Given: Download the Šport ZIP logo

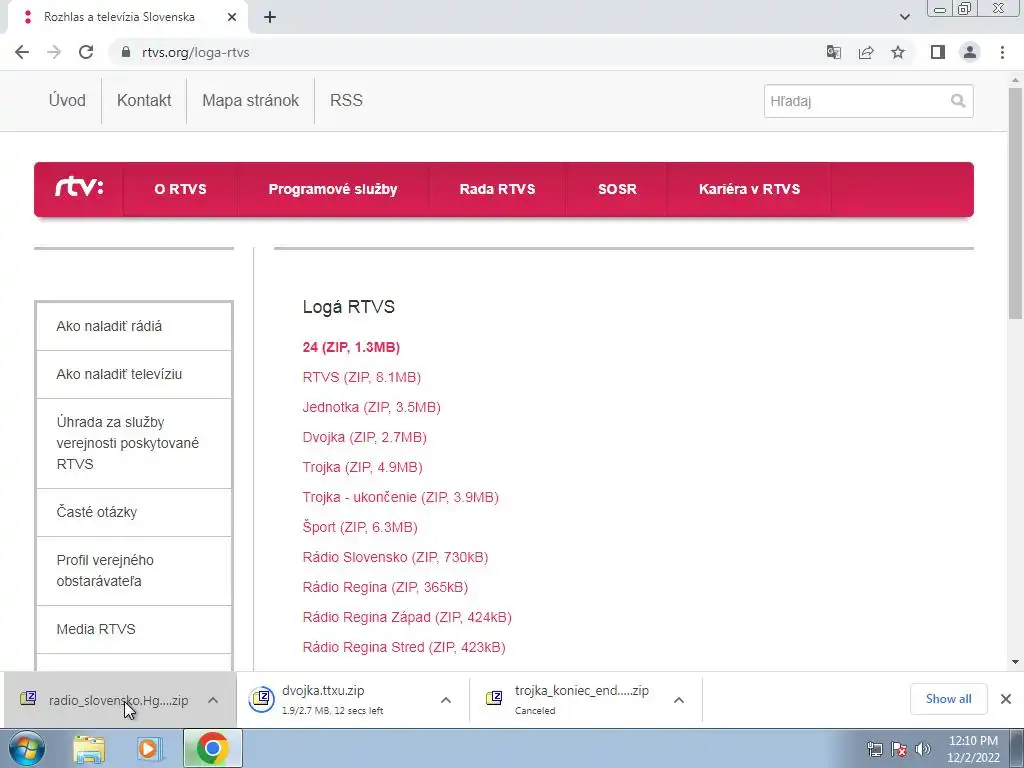Looking at the screenshot, I should tap(360, 528).
